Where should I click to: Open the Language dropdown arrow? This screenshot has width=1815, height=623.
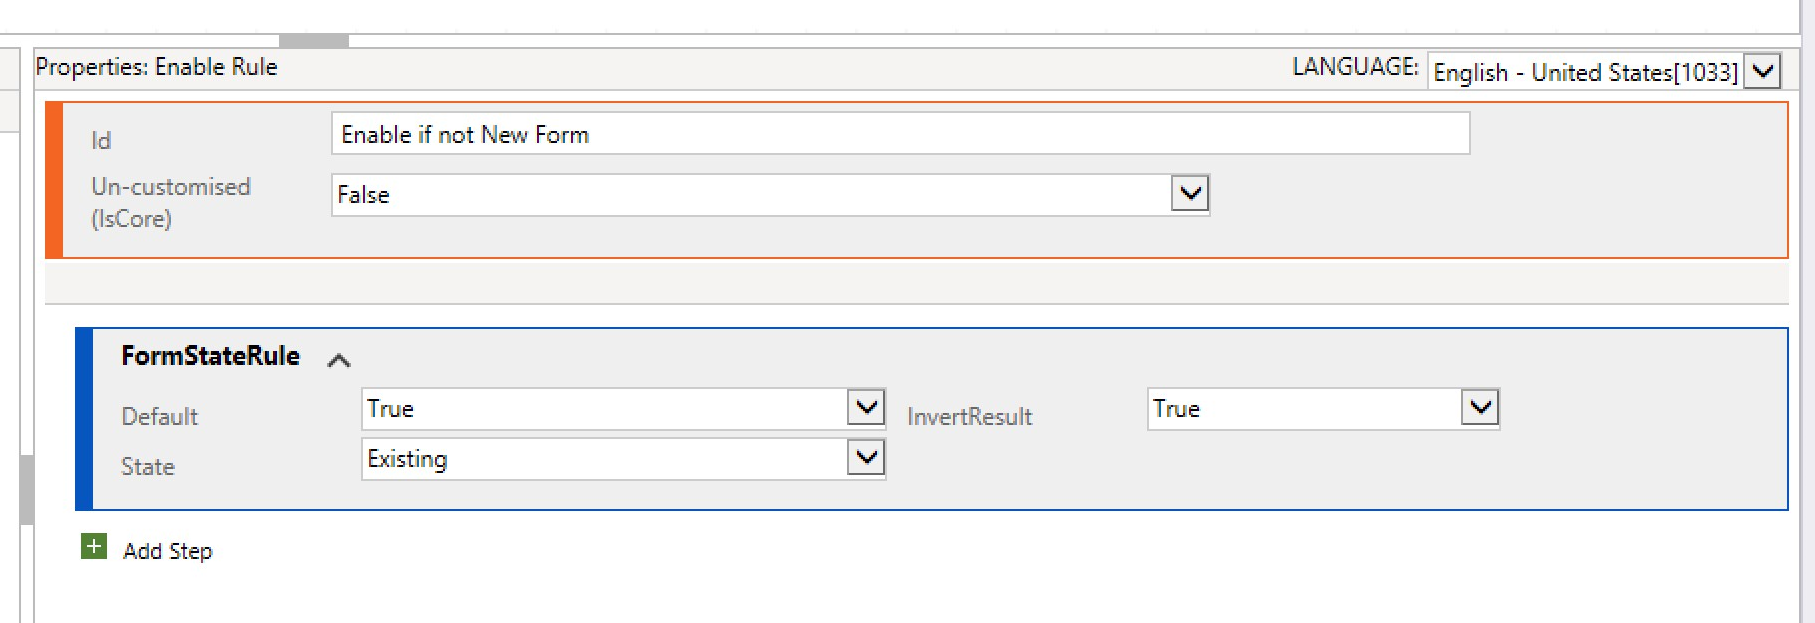click(x=1763, y=71)
